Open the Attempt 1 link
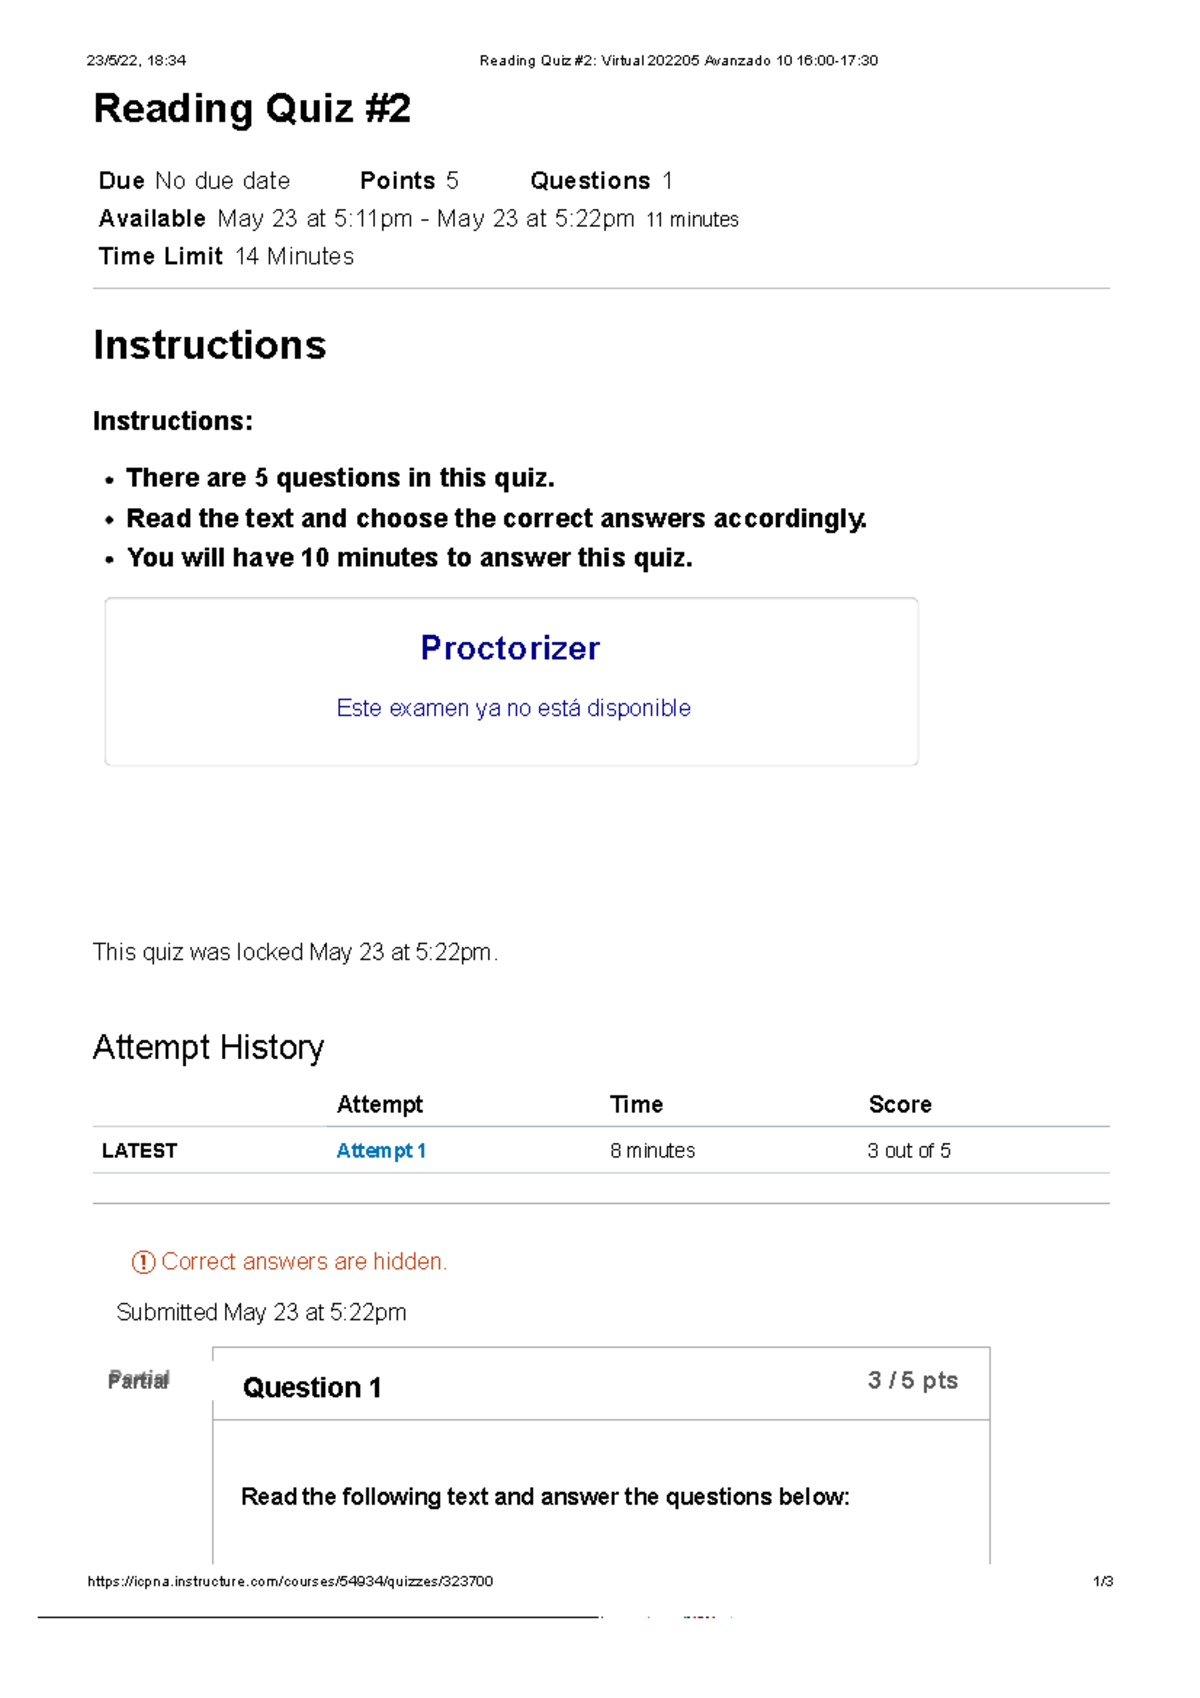Image resolution: width=1200 pixels, height=1698 pixels. (381, 1151)
